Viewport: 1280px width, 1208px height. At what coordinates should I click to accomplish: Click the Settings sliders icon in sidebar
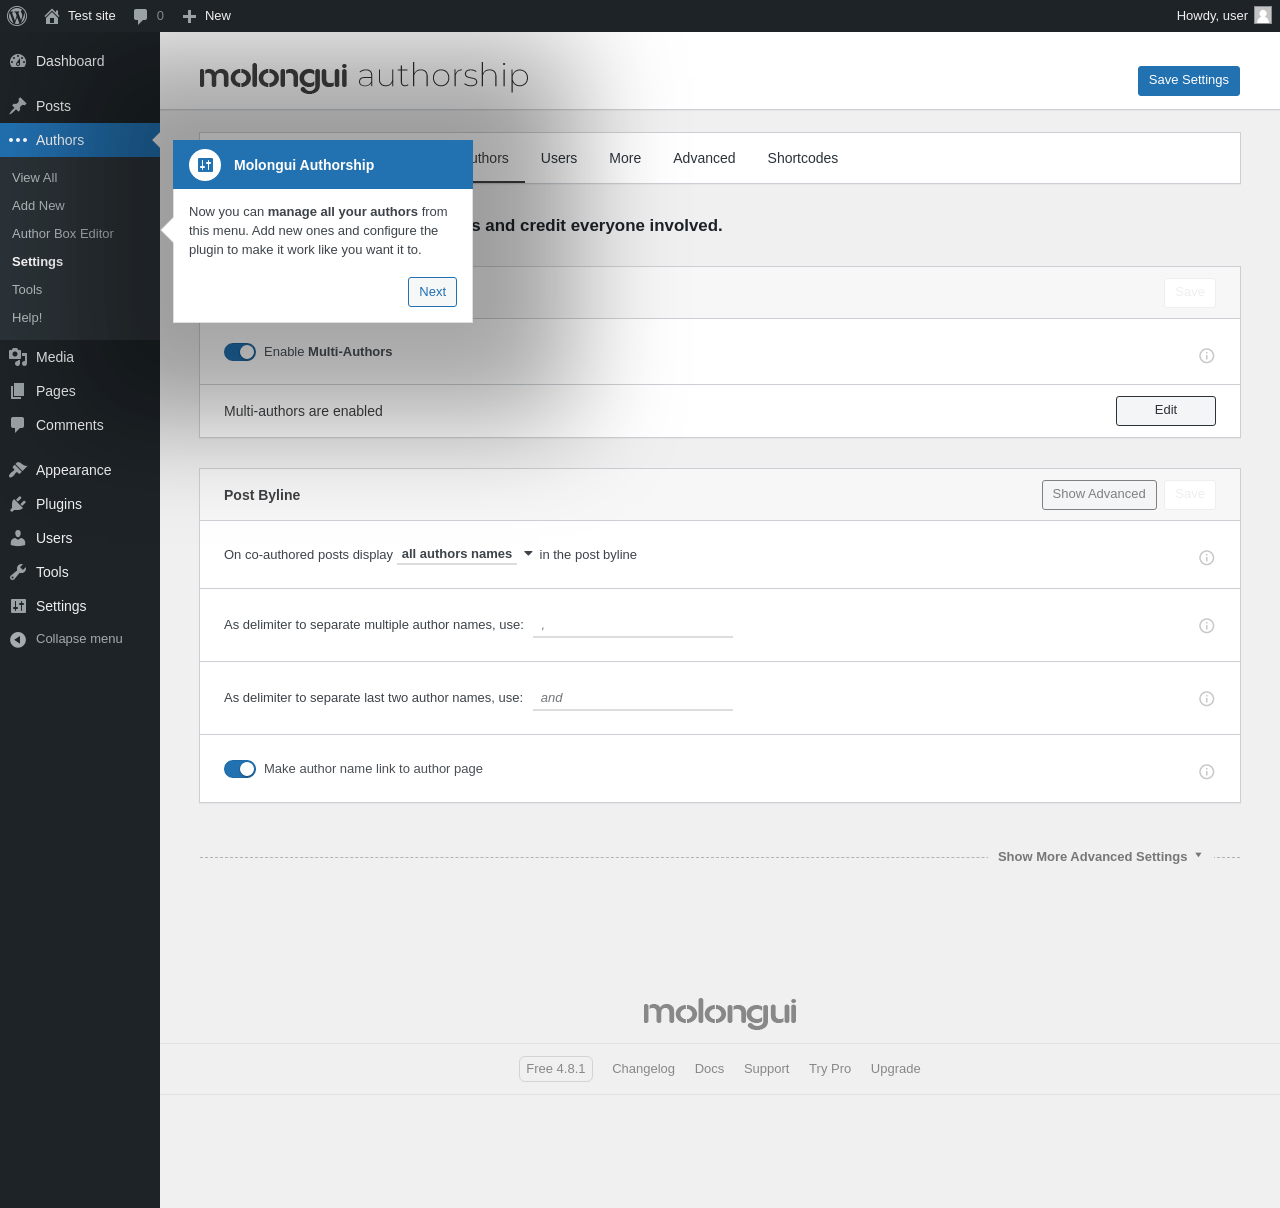pyautogui.click(x=18, y=606)
